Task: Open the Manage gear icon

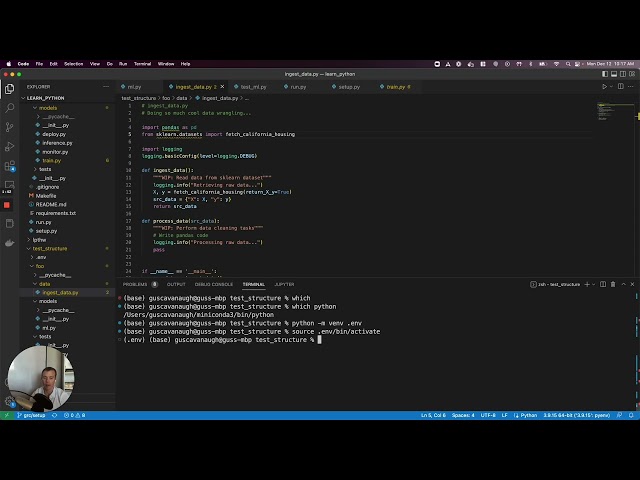Action: click(9, 402)
